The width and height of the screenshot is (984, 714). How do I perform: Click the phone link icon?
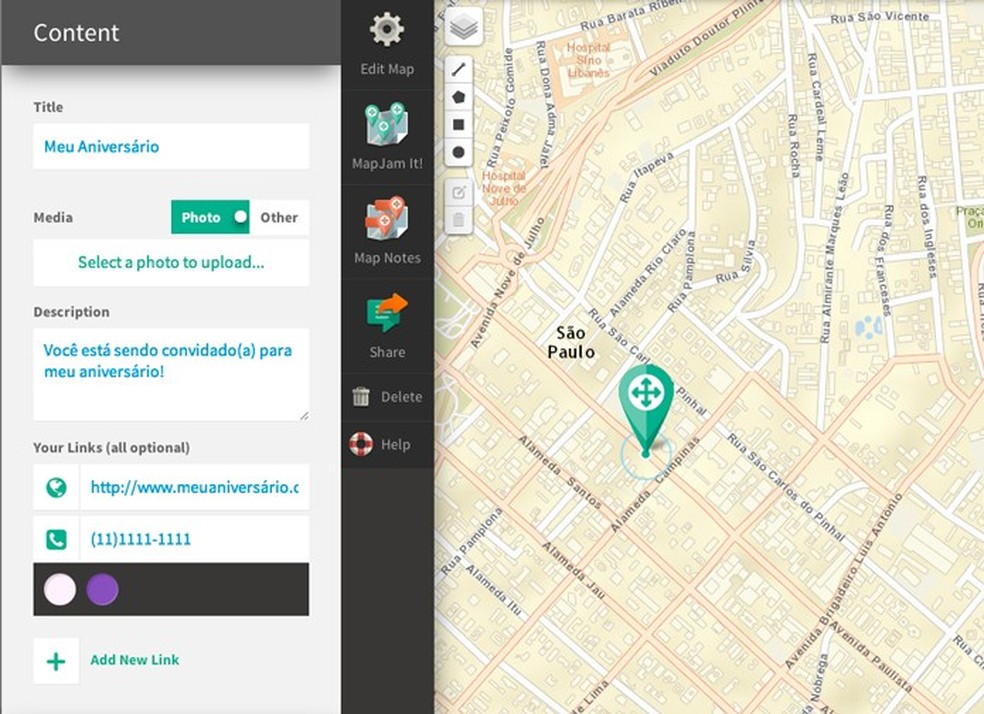[56, 540]
